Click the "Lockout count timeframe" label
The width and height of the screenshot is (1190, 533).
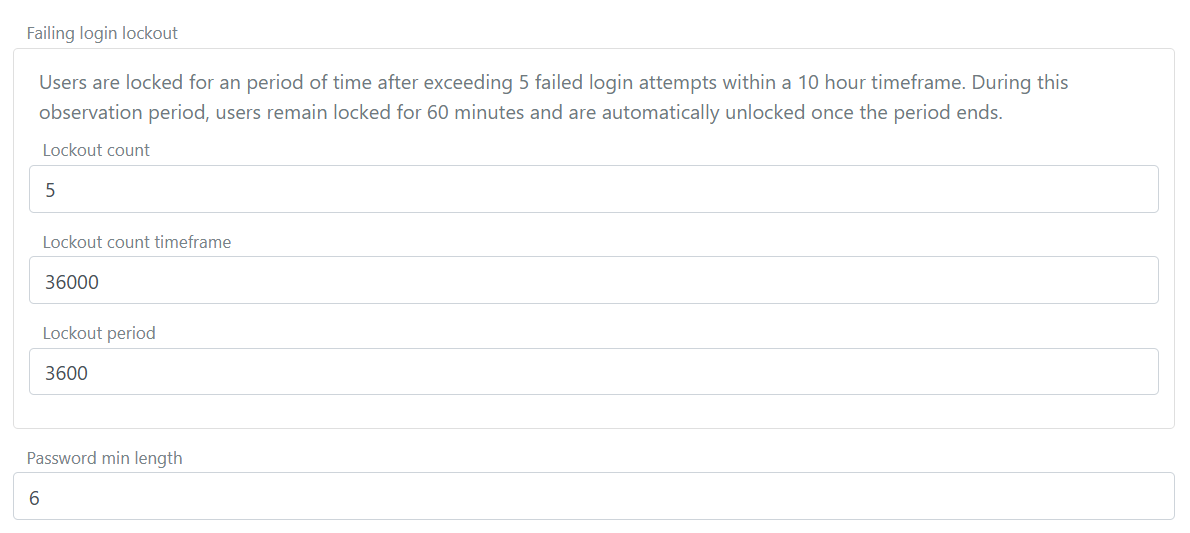(137, 242)
